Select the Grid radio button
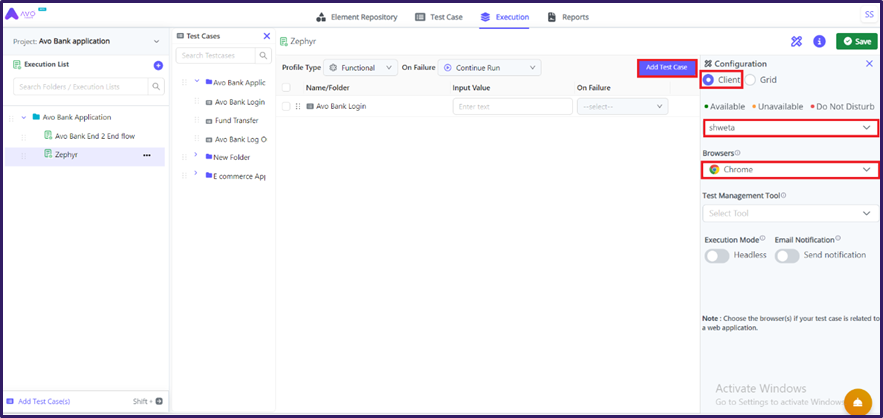 tap(751, 79)
